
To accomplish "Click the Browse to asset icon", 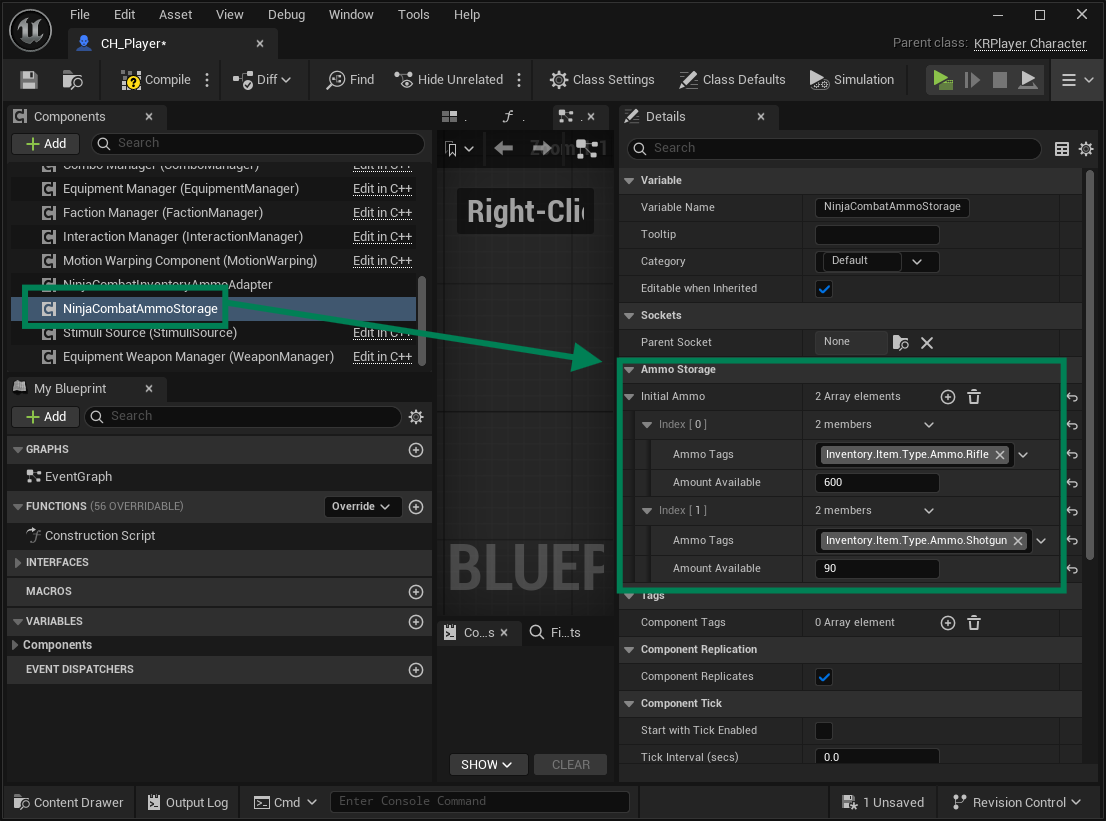I will point(73,80).
